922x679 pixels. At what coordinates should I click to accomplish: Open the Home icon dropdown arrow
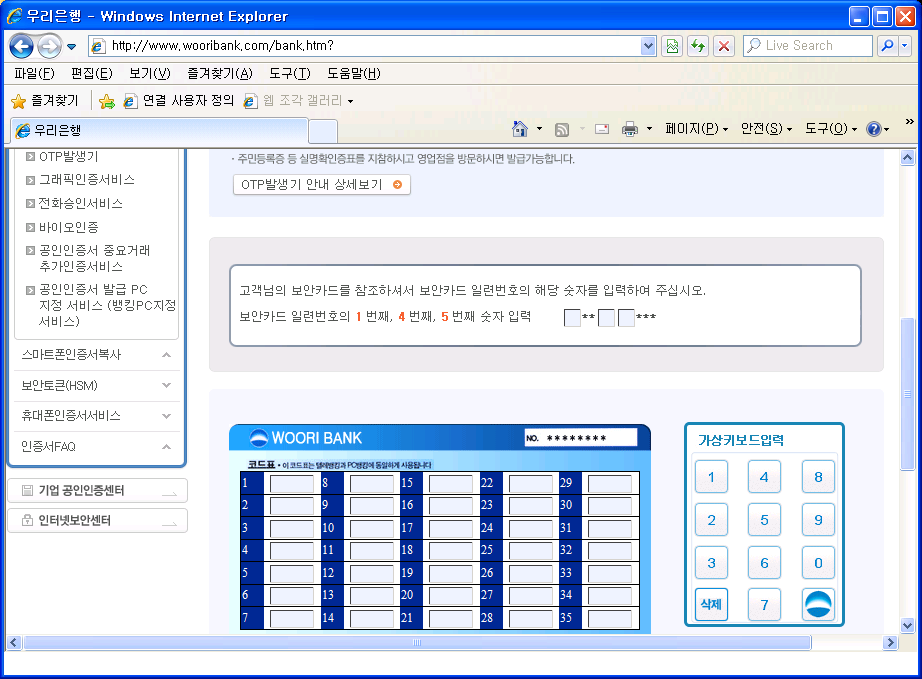click(539, 129)
